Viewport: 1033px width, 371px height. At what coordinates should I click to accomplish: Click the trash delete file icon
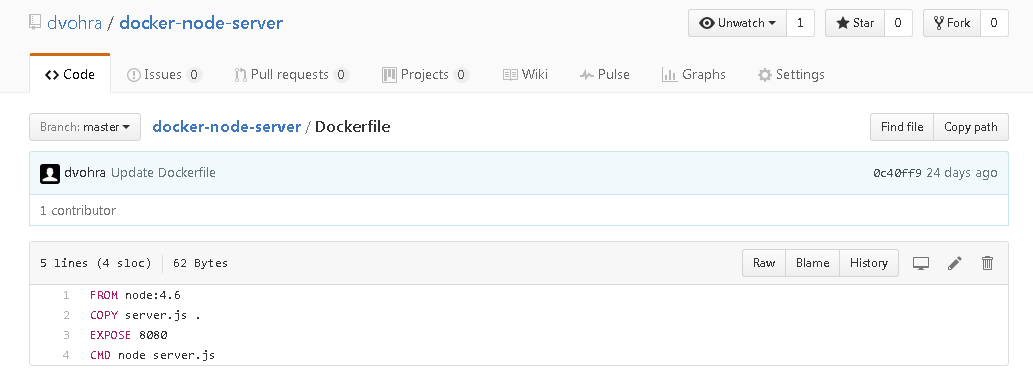tap(987, 263)
